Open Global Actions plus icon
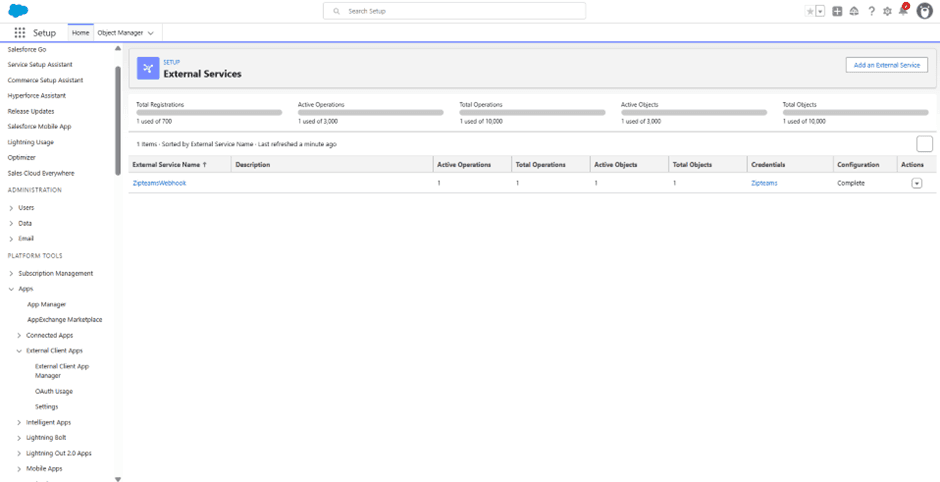 coord(837,11)
